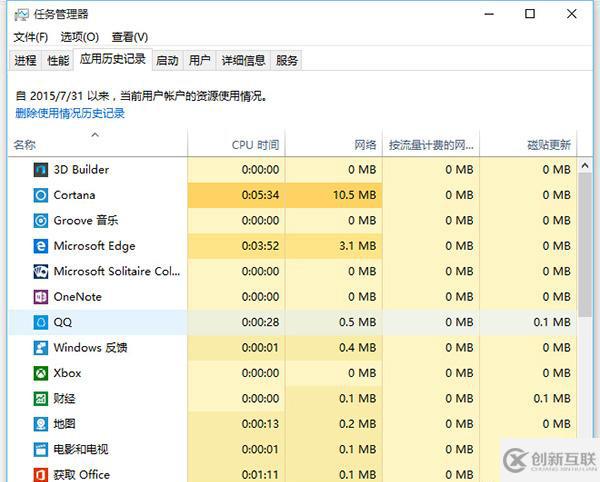The height and width of the screenshot is (482, 600).
Task: Click Edge's network value 3.1 MB
Action: pos(357,246)
